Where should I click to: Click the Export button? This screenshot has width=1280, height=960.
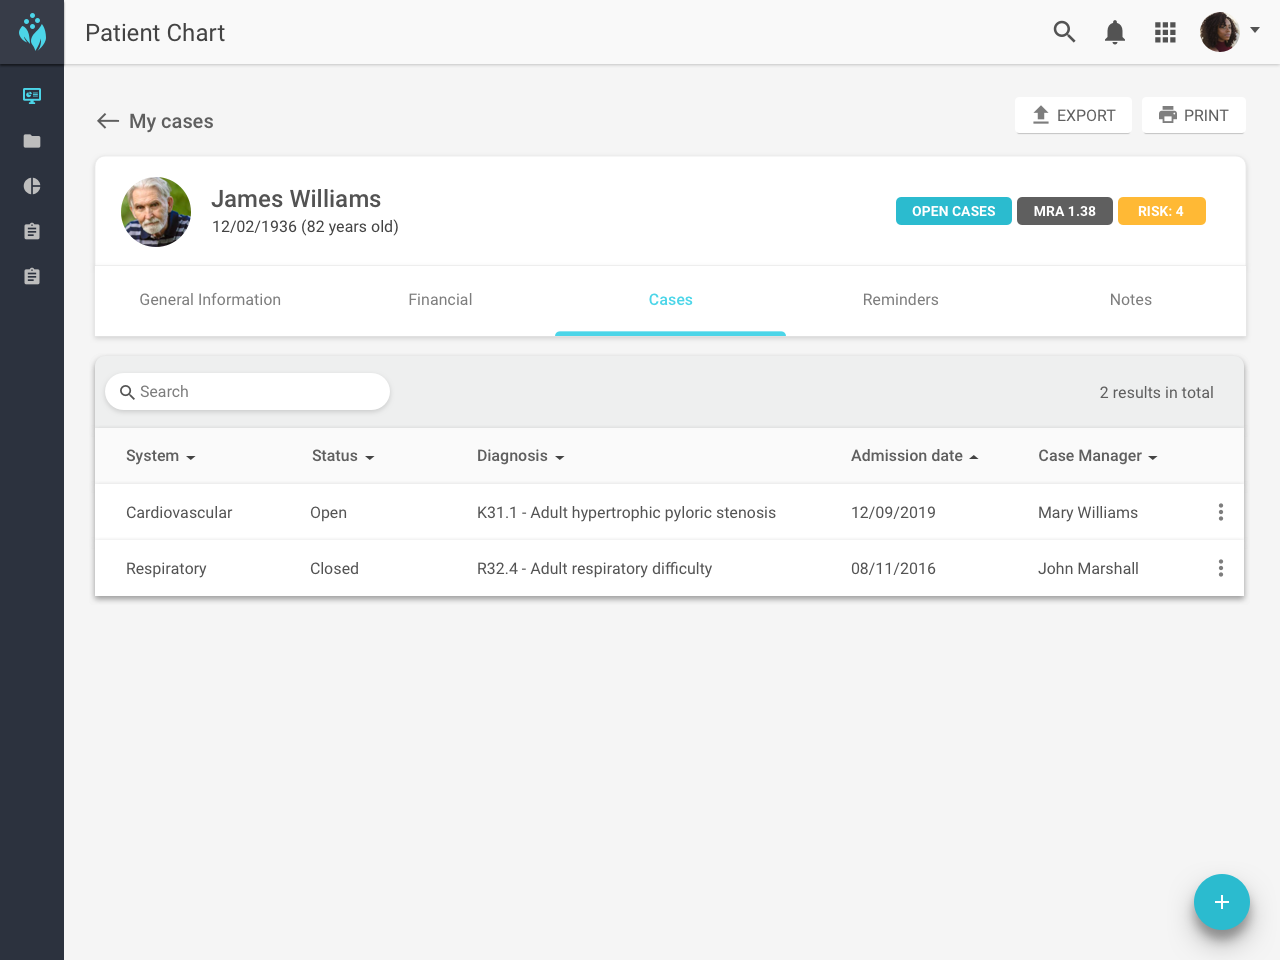pos(1073,115)
